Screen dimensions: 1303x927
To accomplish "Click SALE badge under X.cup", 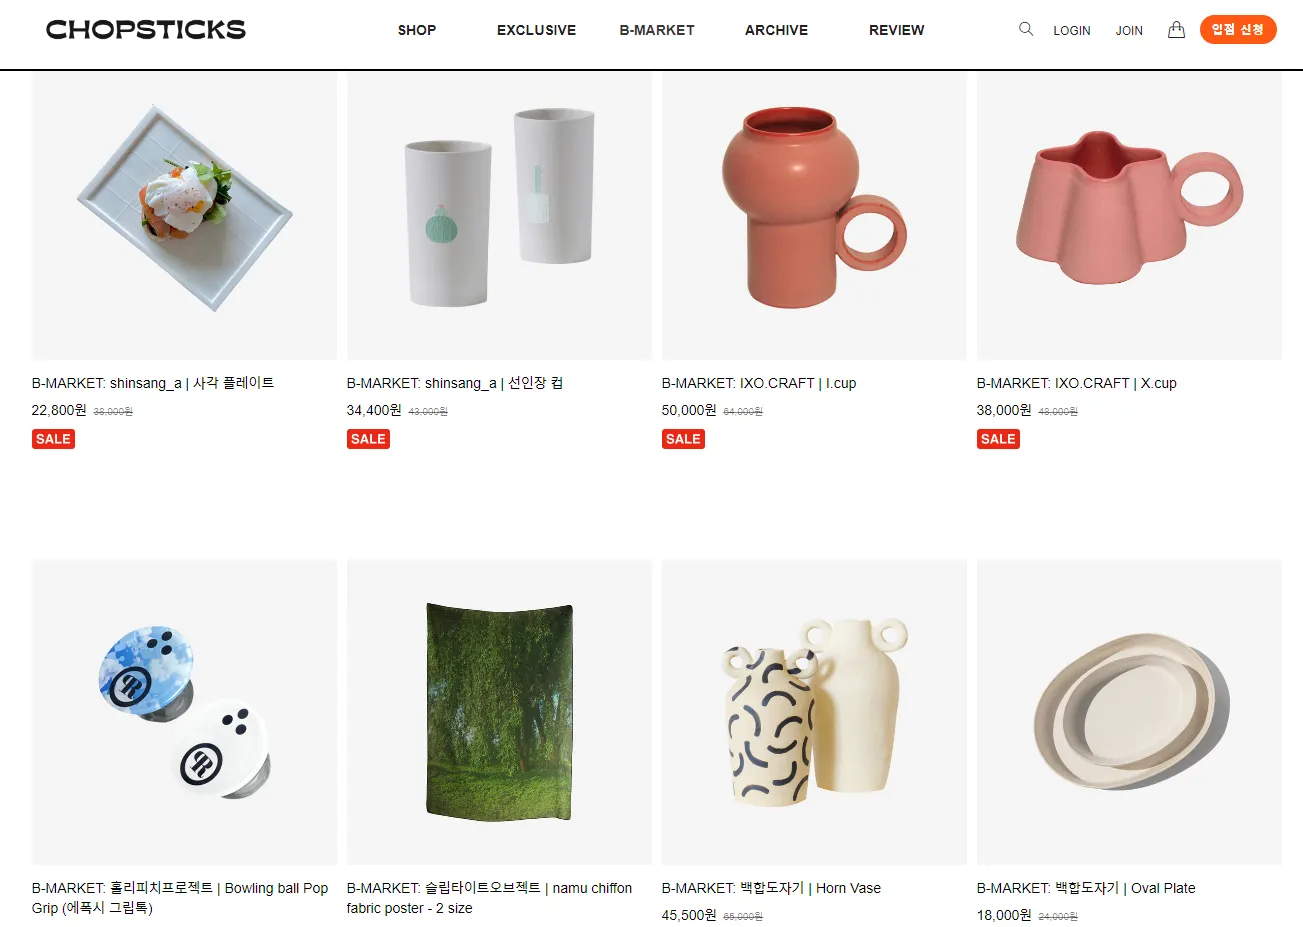I will pos(998,439).
